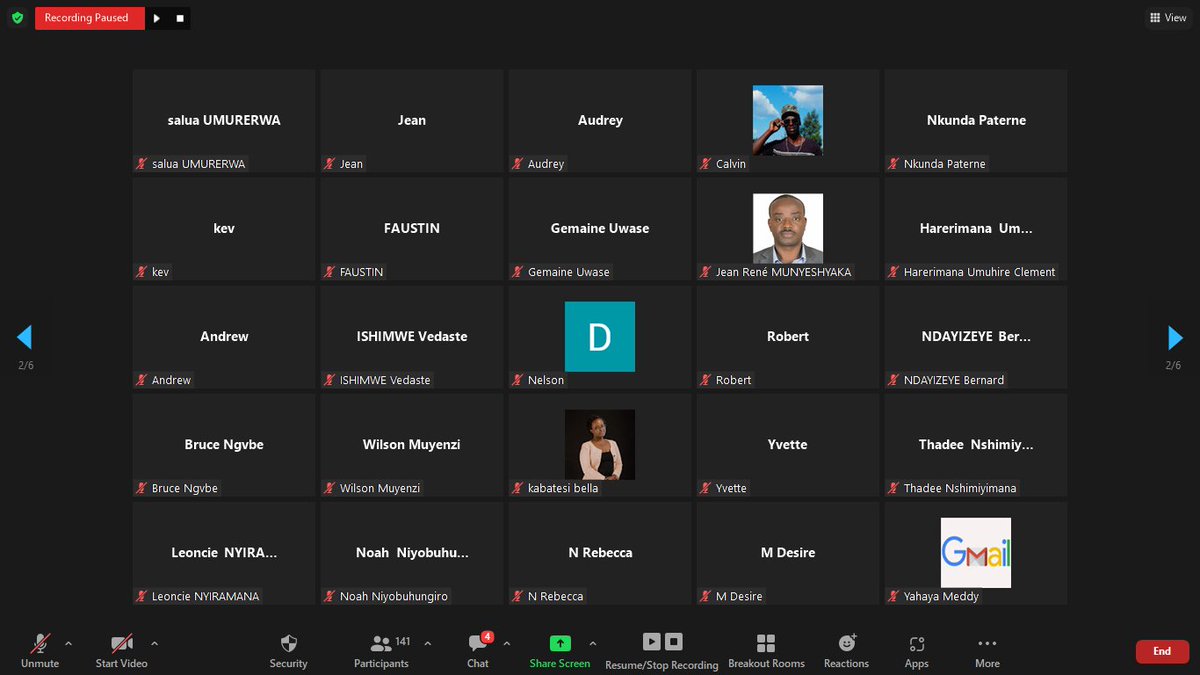Click muted mic icon beside ISHIMWE Vedaste label
The image size is (1200, 675).
(x=330, y=380)
